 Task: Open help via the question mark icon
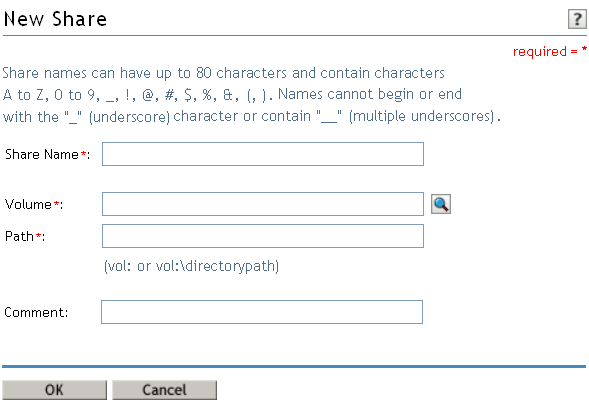pyautogui.click(x=577, y=19)
